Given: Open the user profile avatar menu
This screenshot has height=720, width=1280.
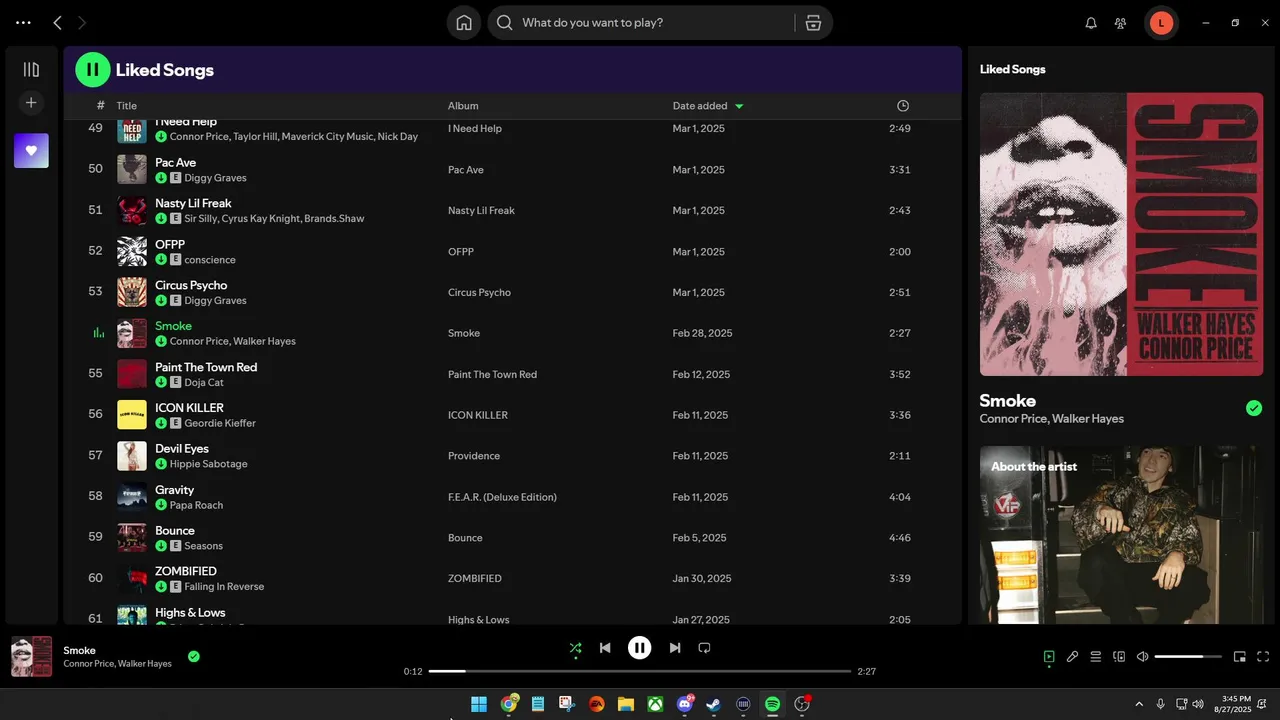Looking at the screenshot, I should (1161, 23).
